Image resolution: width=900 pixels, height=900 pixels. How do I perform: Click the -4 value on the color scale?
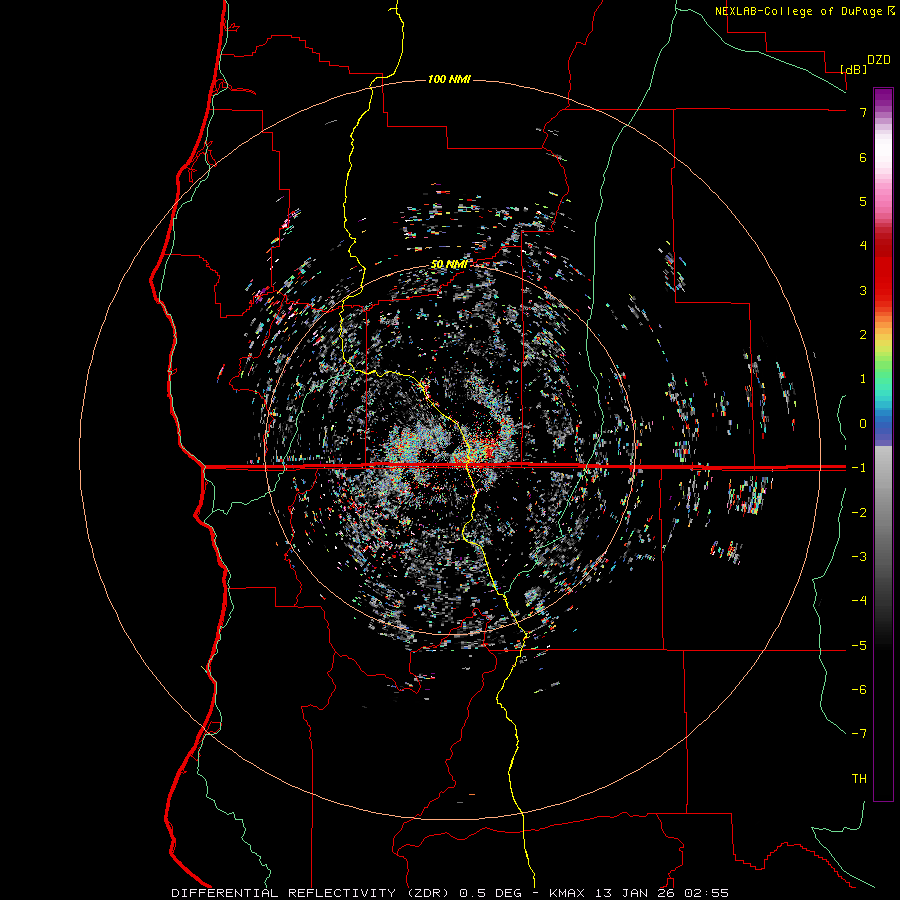point(859,601)
